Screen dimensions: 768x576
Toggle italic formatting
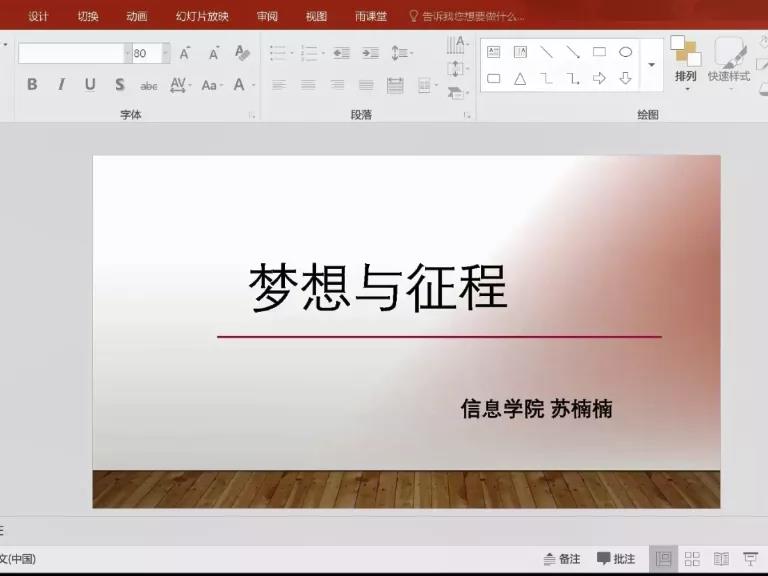(61, 85)
